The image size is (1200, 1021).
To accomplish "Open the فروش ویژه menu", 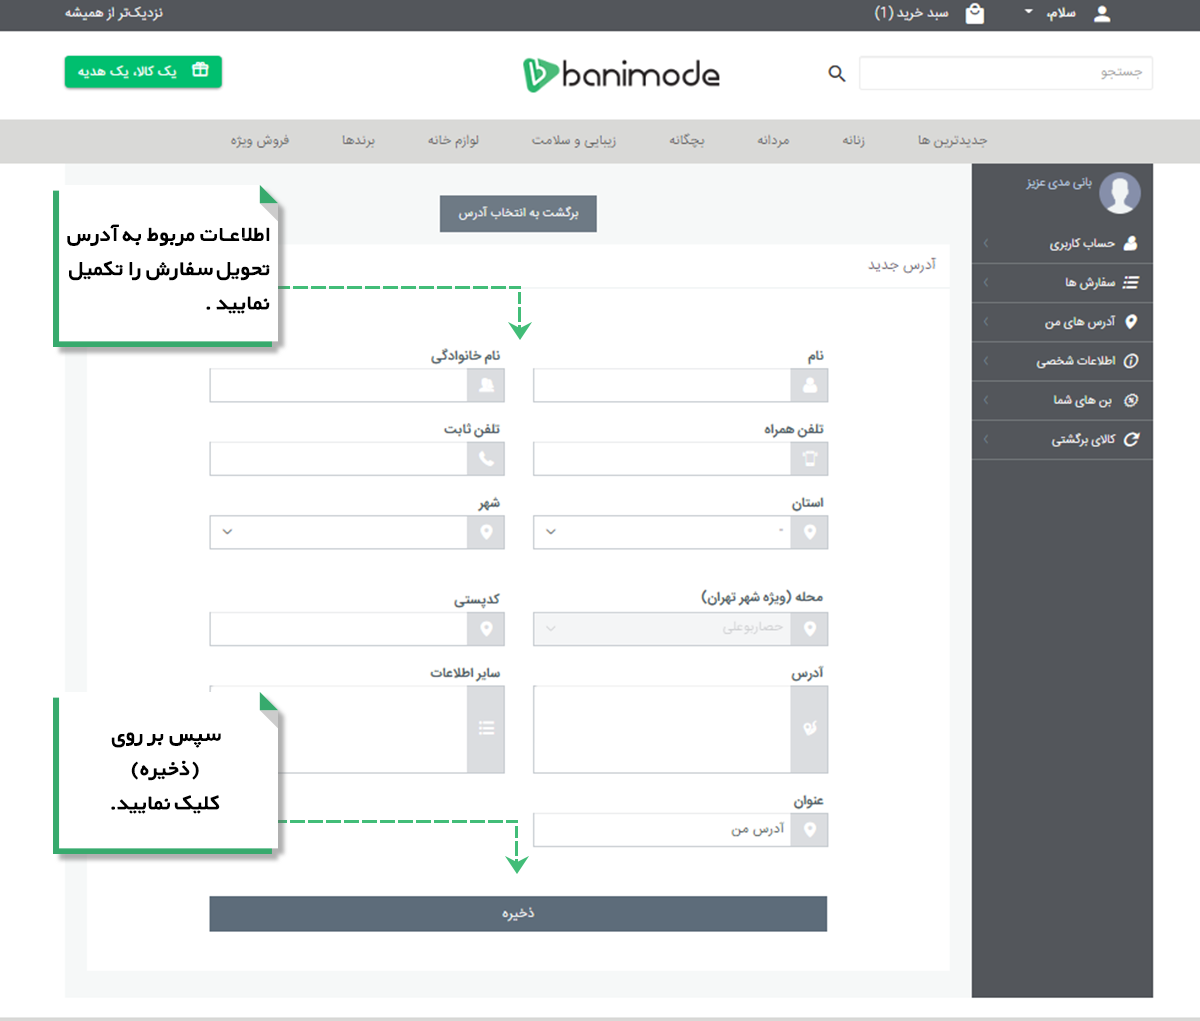I will (260, 140).
